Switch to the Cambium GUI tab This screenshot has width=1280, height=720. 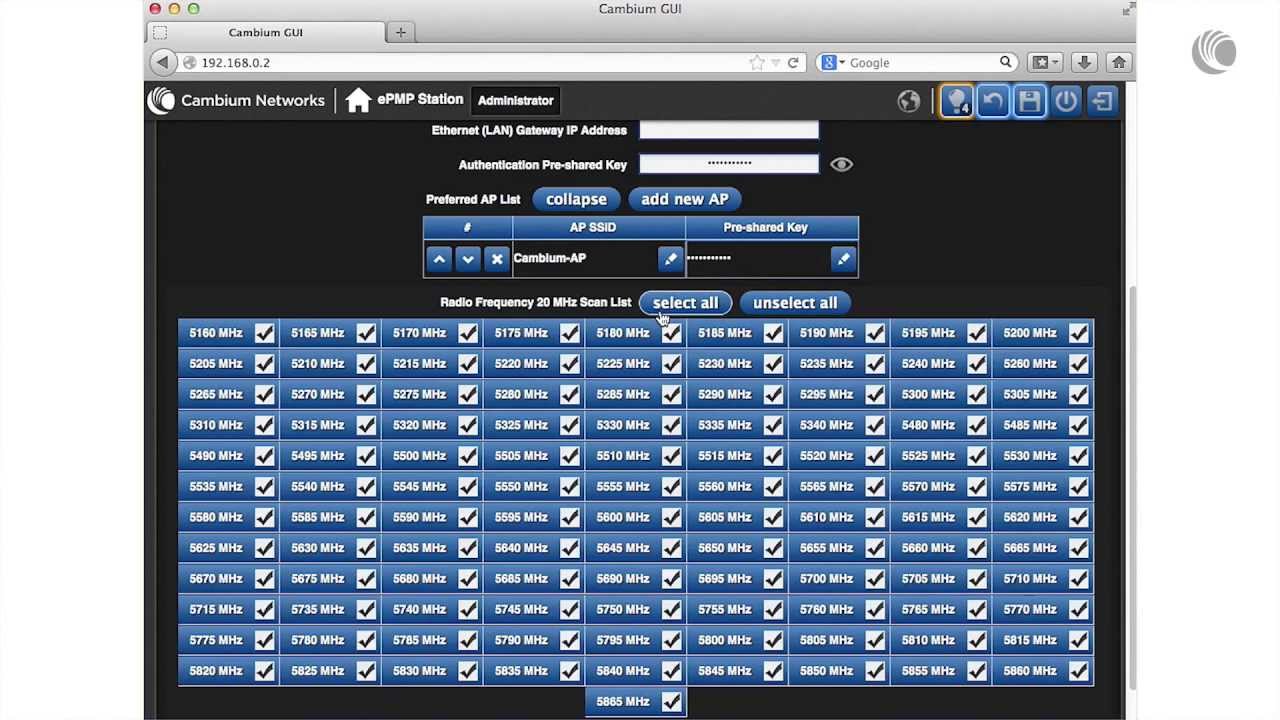point(265,32)
